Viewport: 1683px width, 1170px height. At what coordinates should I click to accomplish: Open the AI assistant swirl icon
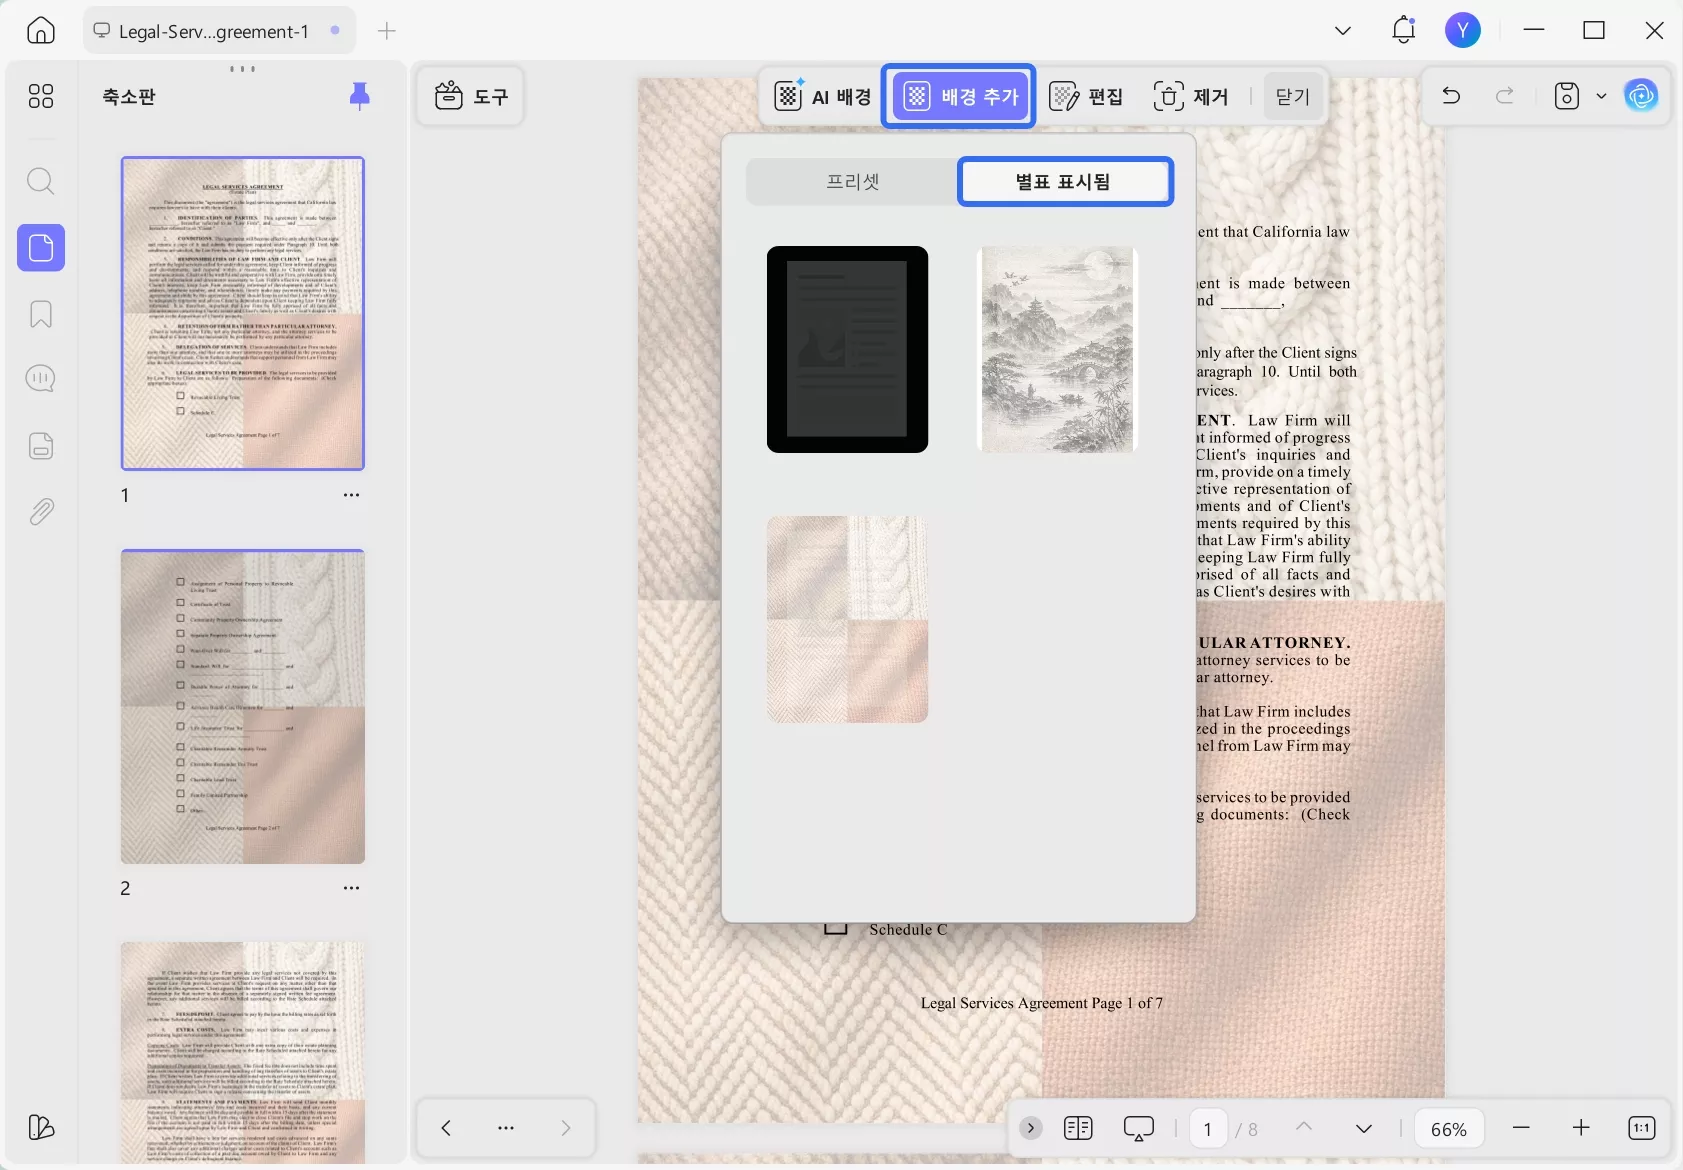(1641, 96)
